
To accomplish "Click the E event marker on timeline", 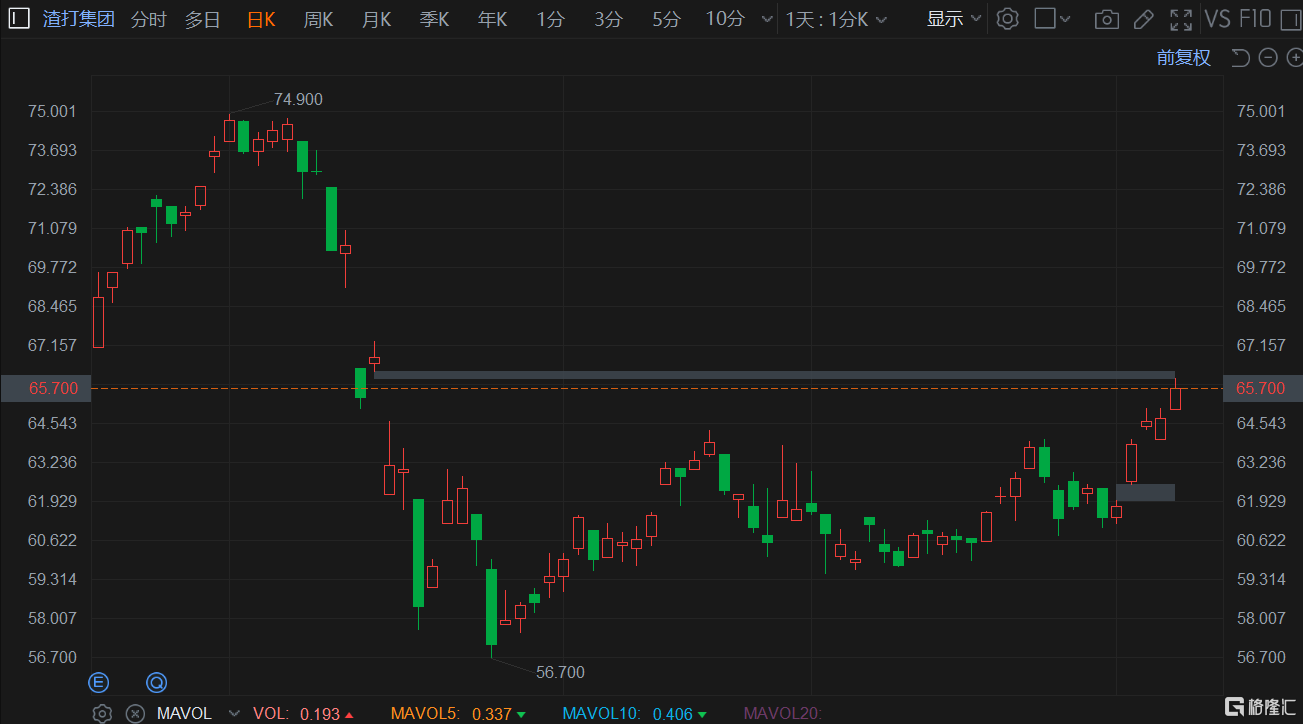I will pos(99,683).
